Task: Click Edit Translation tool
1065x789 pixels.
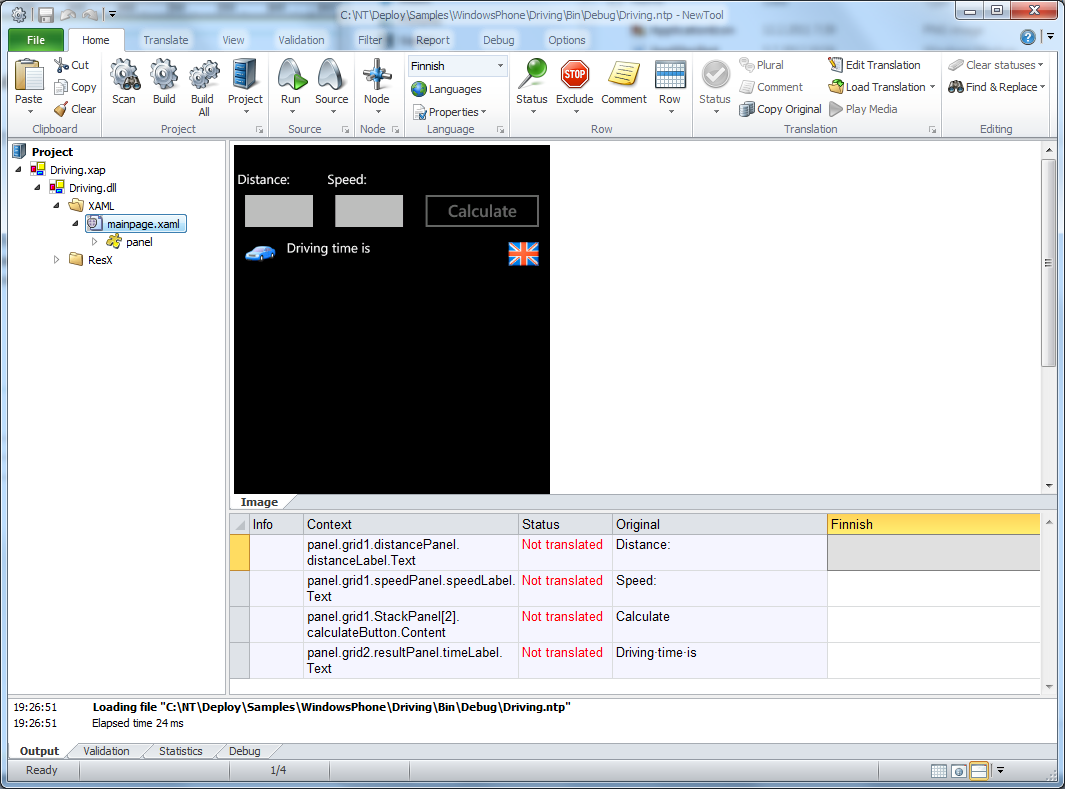Action: pos(875,65)
